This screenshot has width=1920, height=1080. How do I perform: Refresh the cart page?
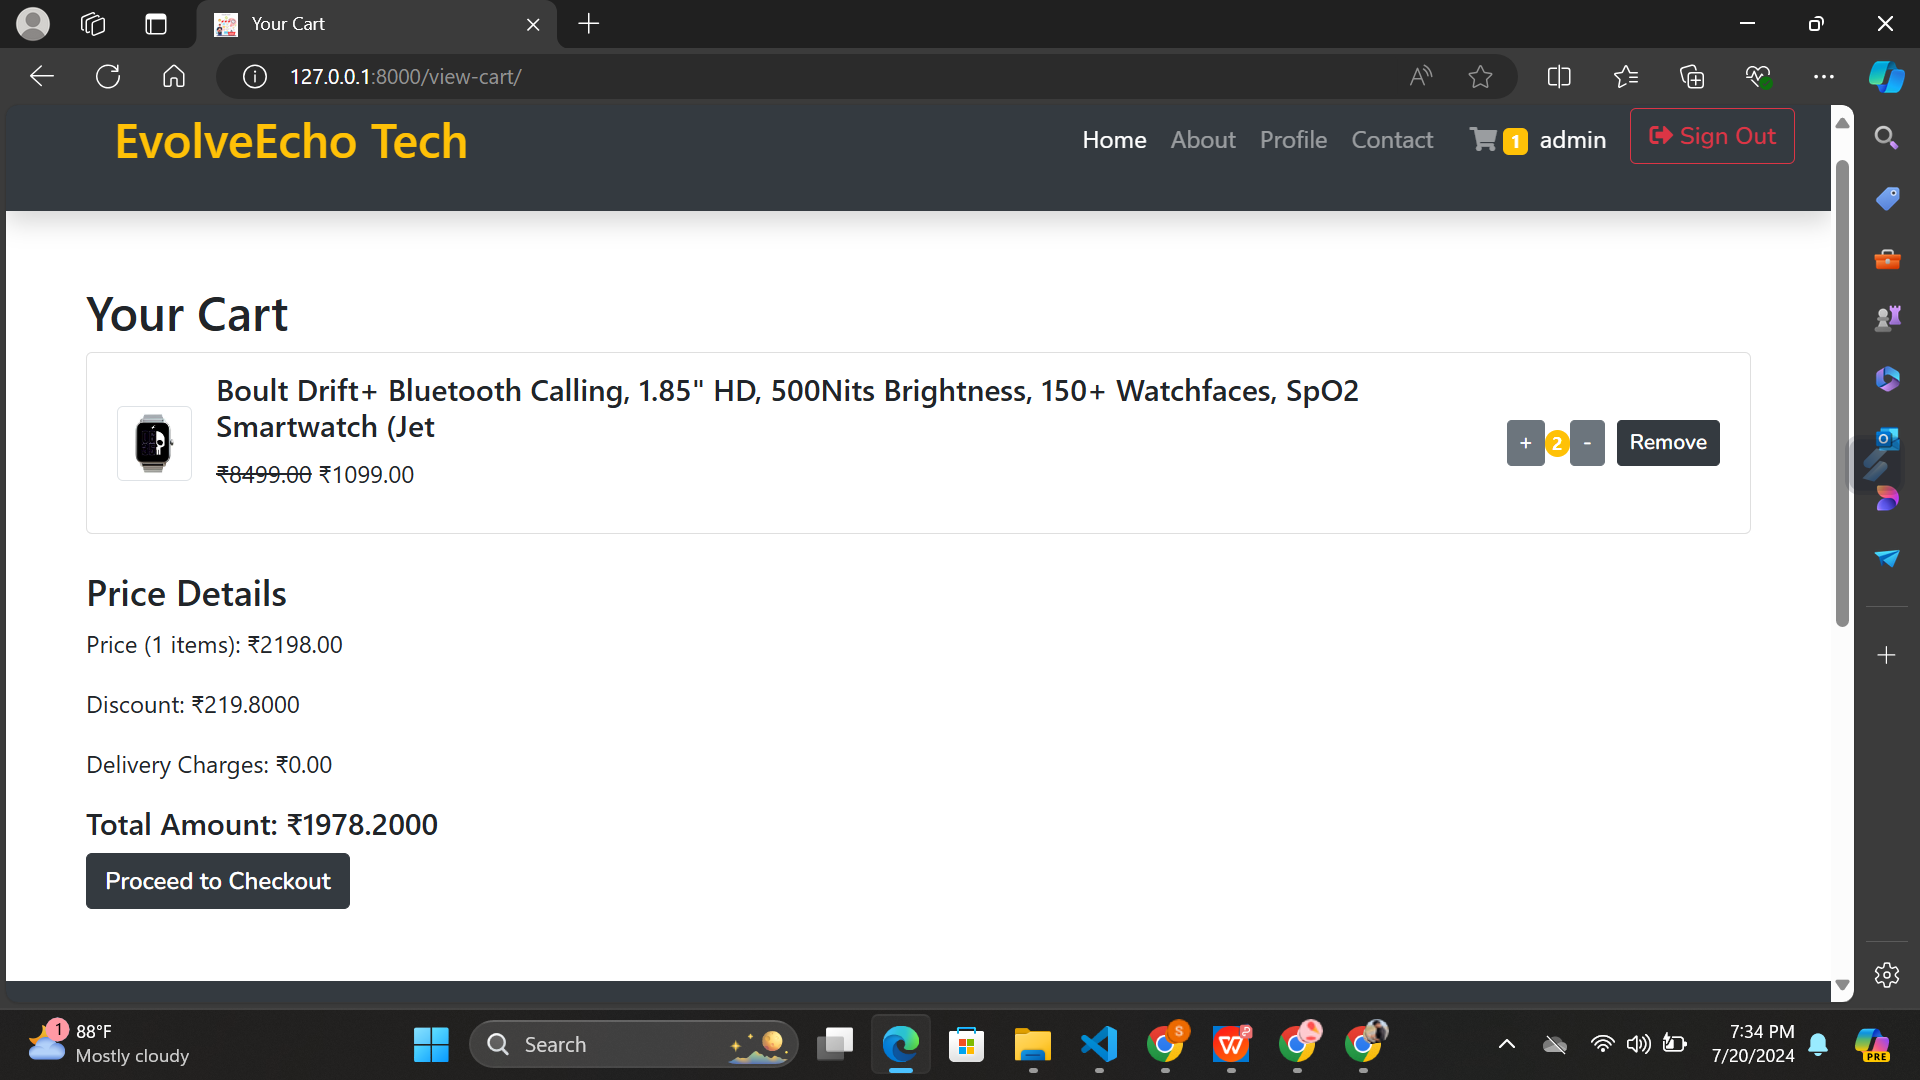pos(108,77)
